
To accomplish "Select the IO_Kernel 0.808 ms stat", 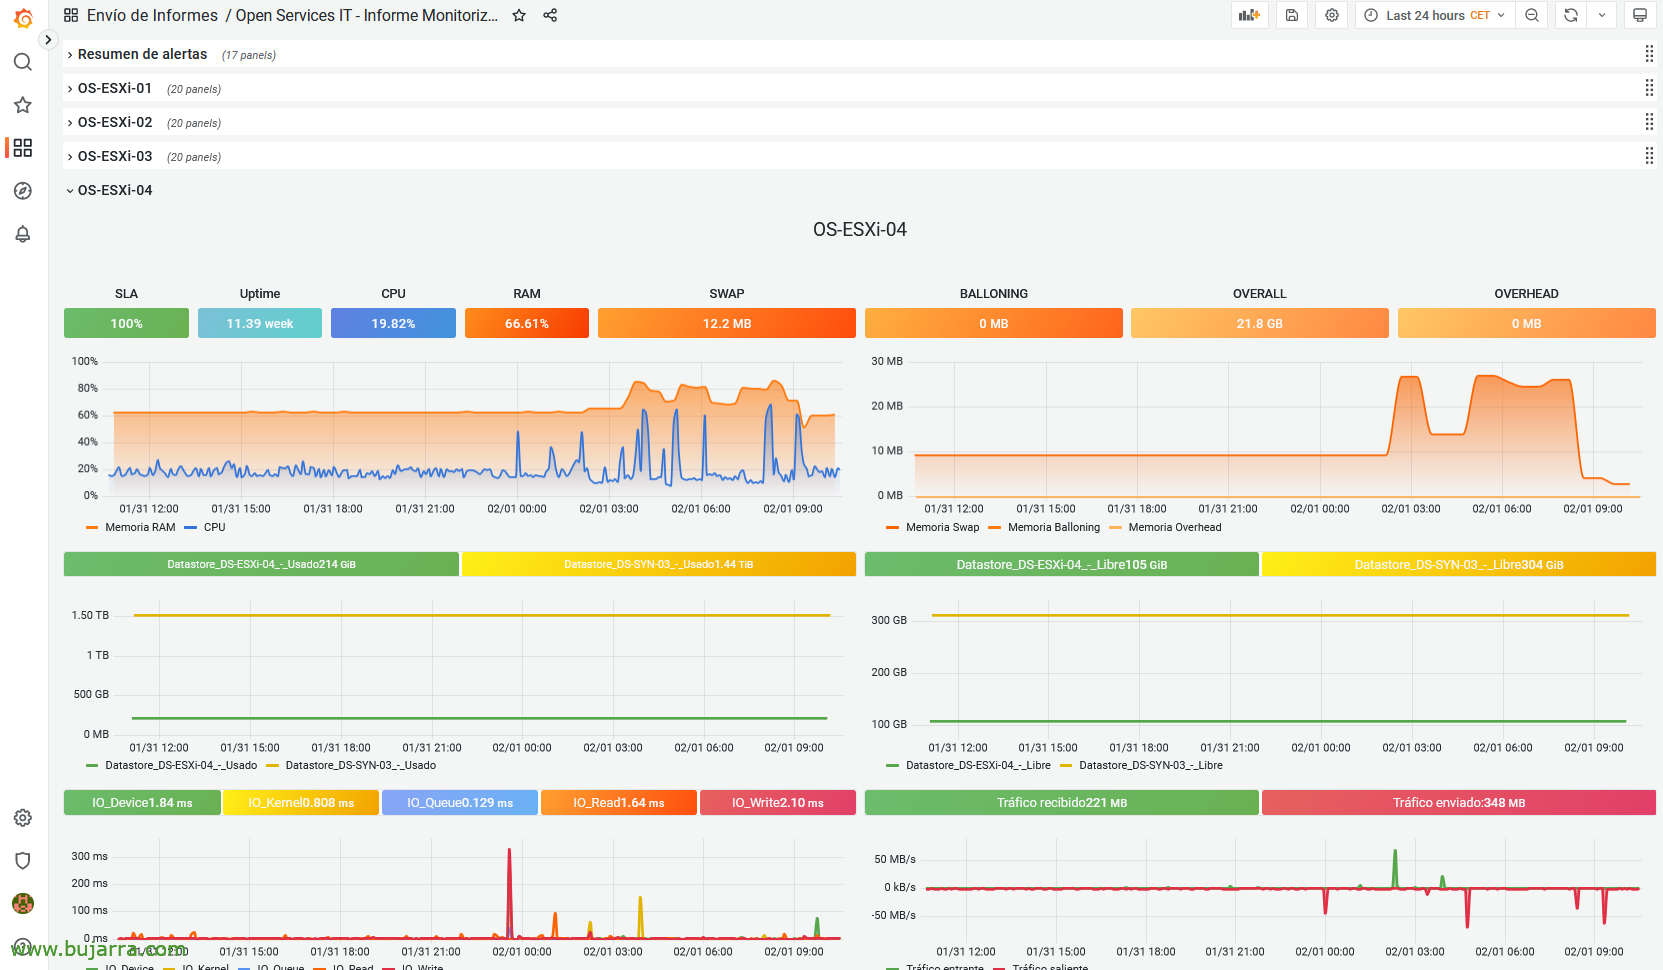I will [x=301, y=803].
